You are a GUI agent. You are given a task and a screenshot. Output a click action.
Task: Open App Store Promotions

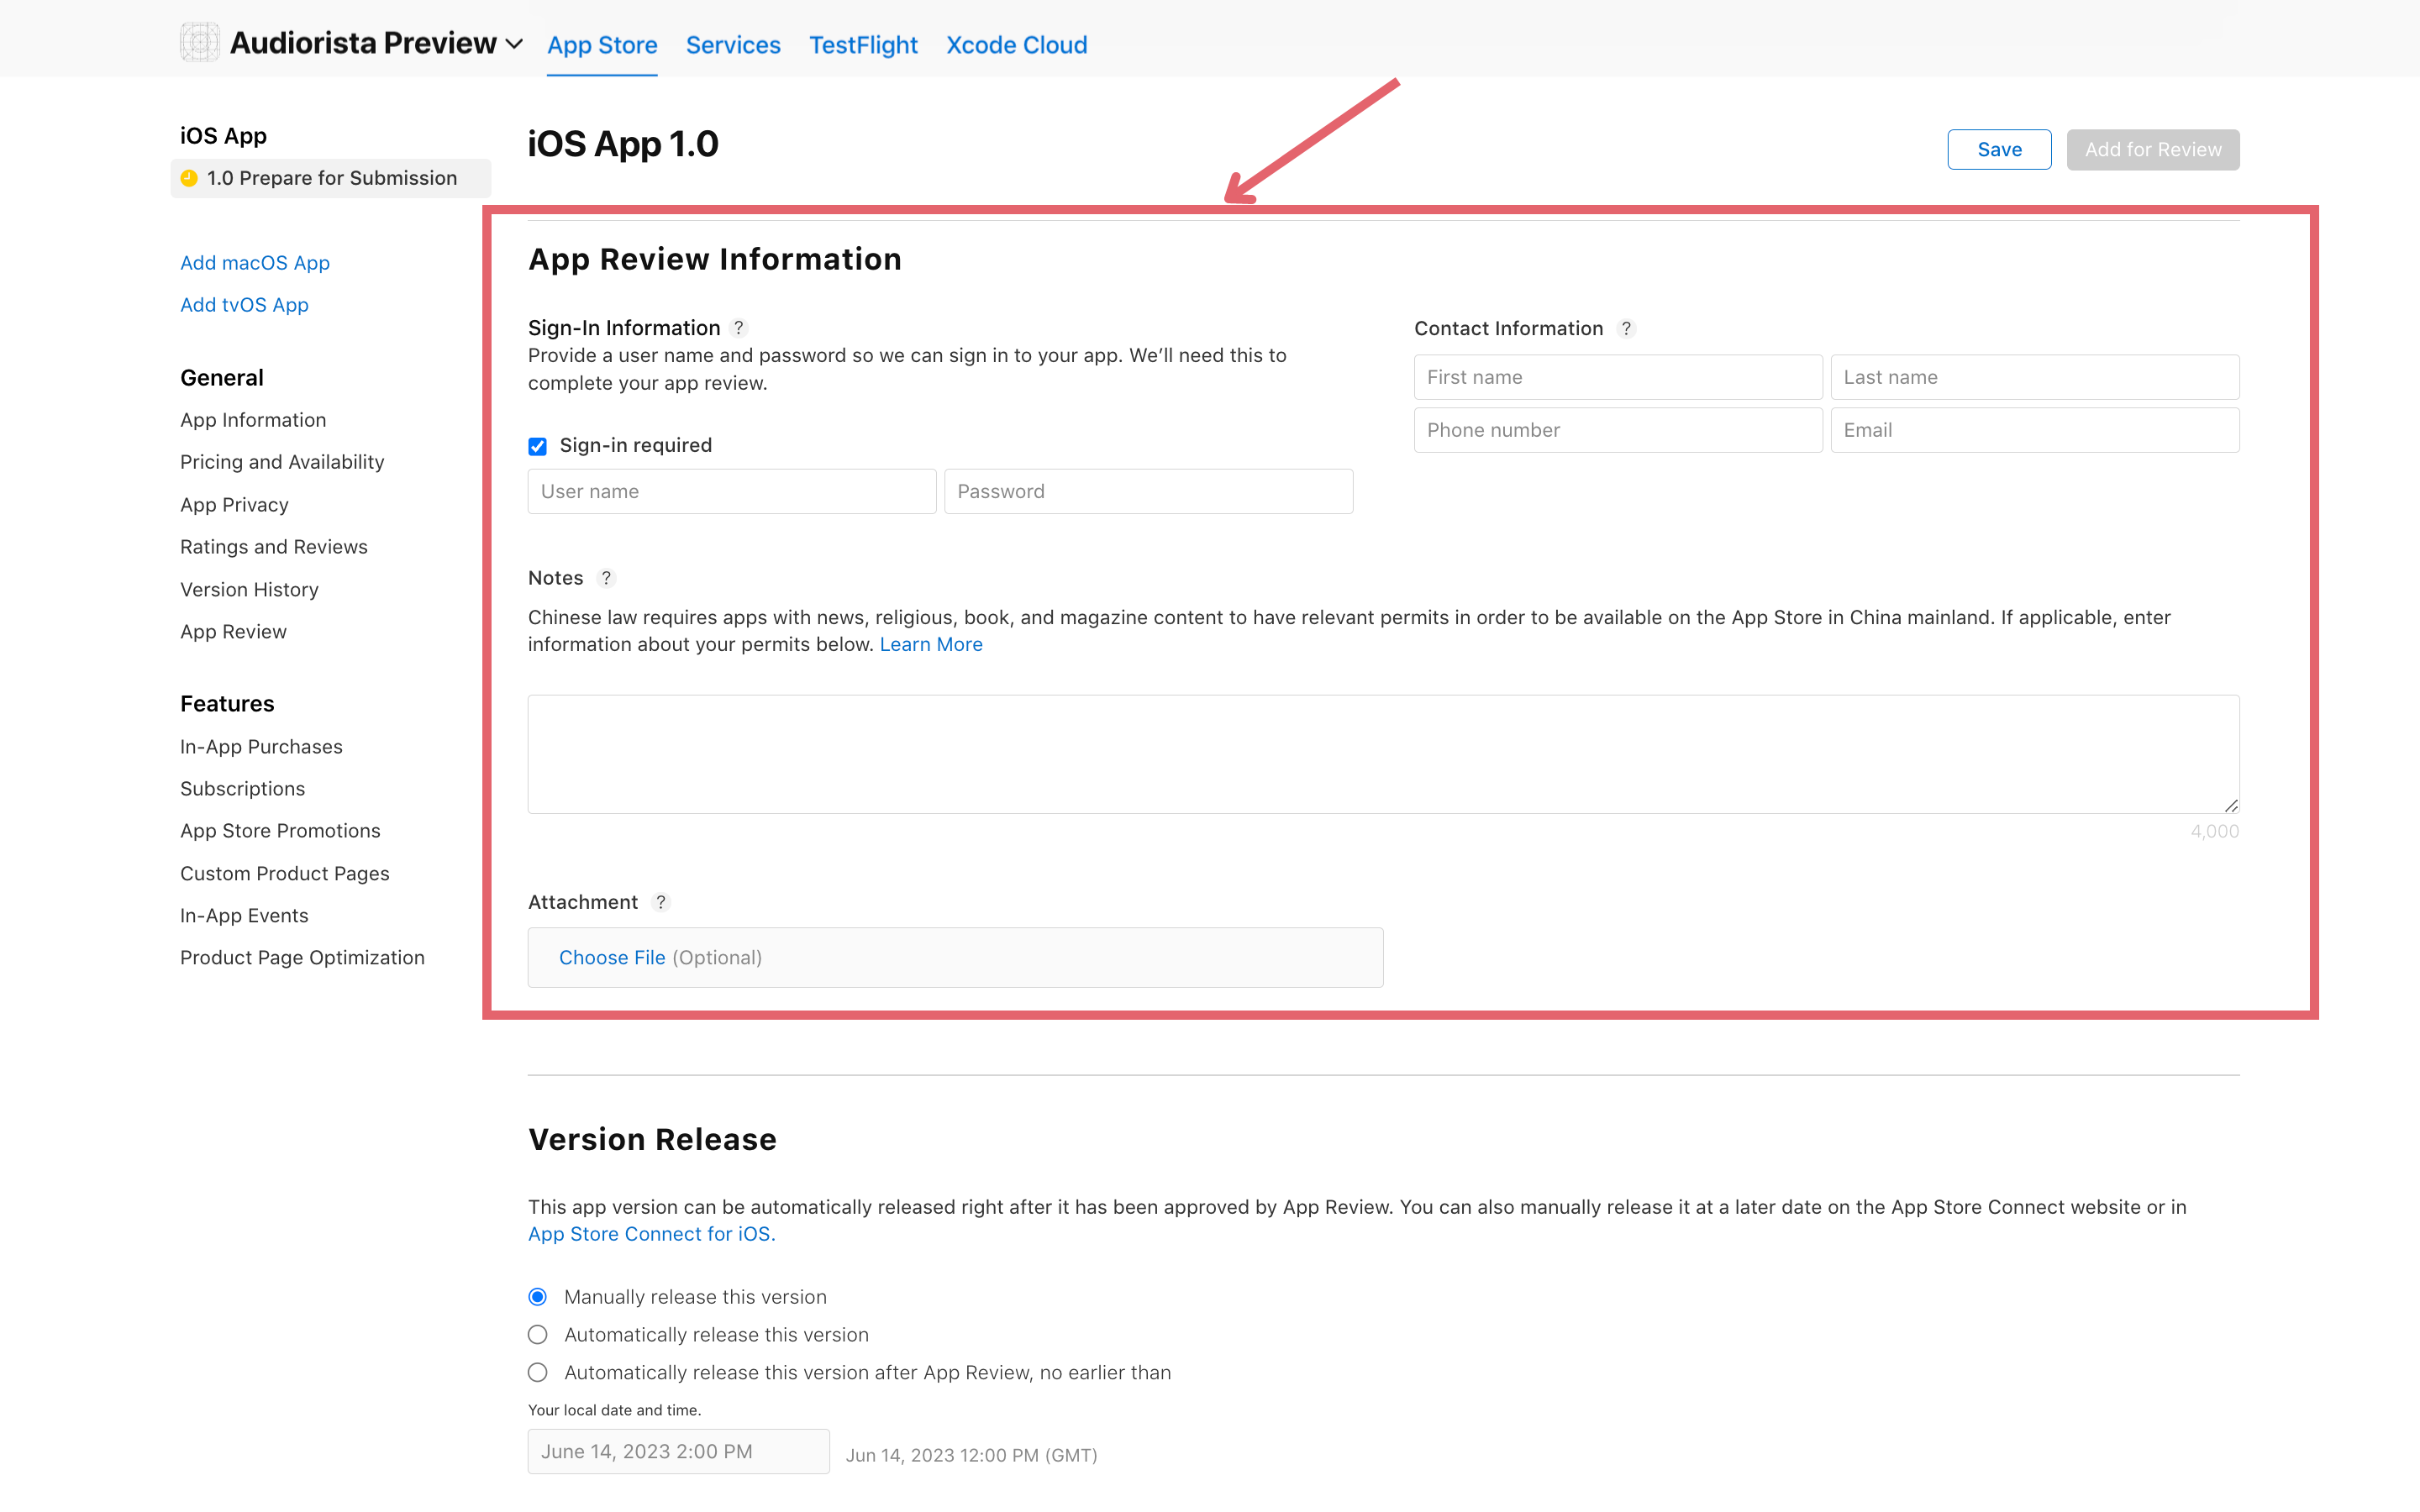coord(280,831)
